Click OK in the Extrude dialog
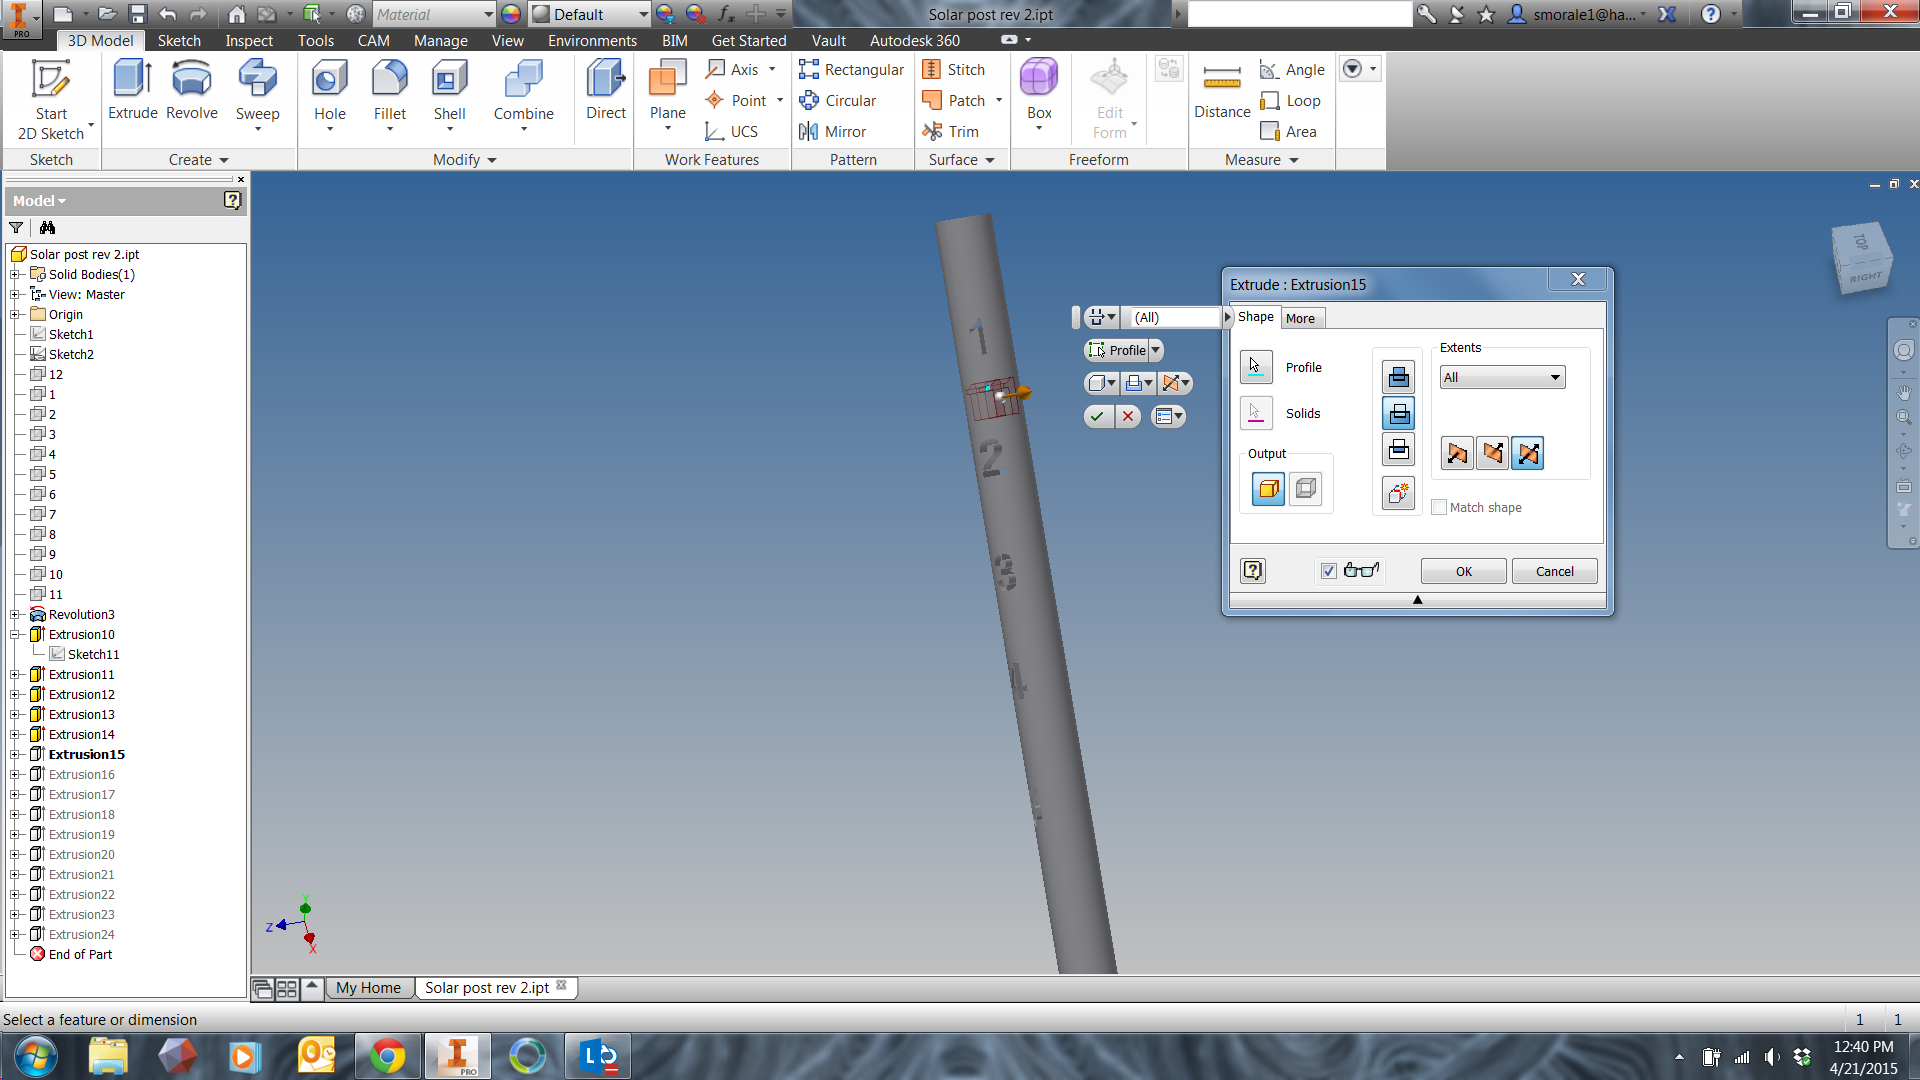Screen dimensions: 1920x1080 [x=1462, y=571]
